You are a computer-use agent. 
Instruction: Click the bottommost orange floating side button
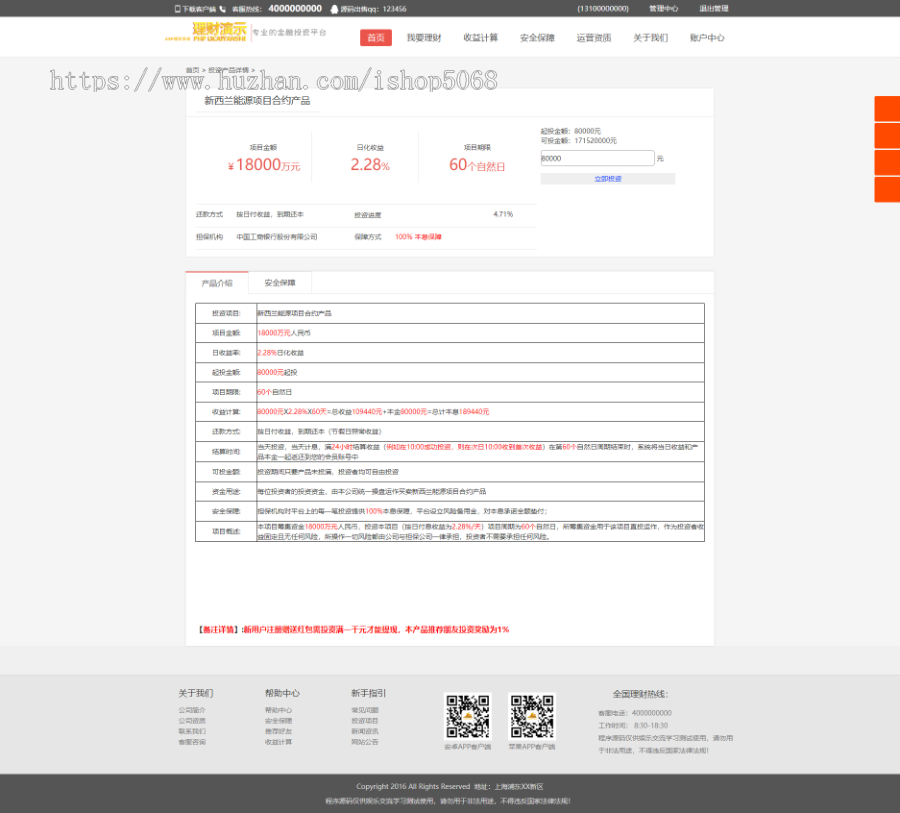(887, 189)
